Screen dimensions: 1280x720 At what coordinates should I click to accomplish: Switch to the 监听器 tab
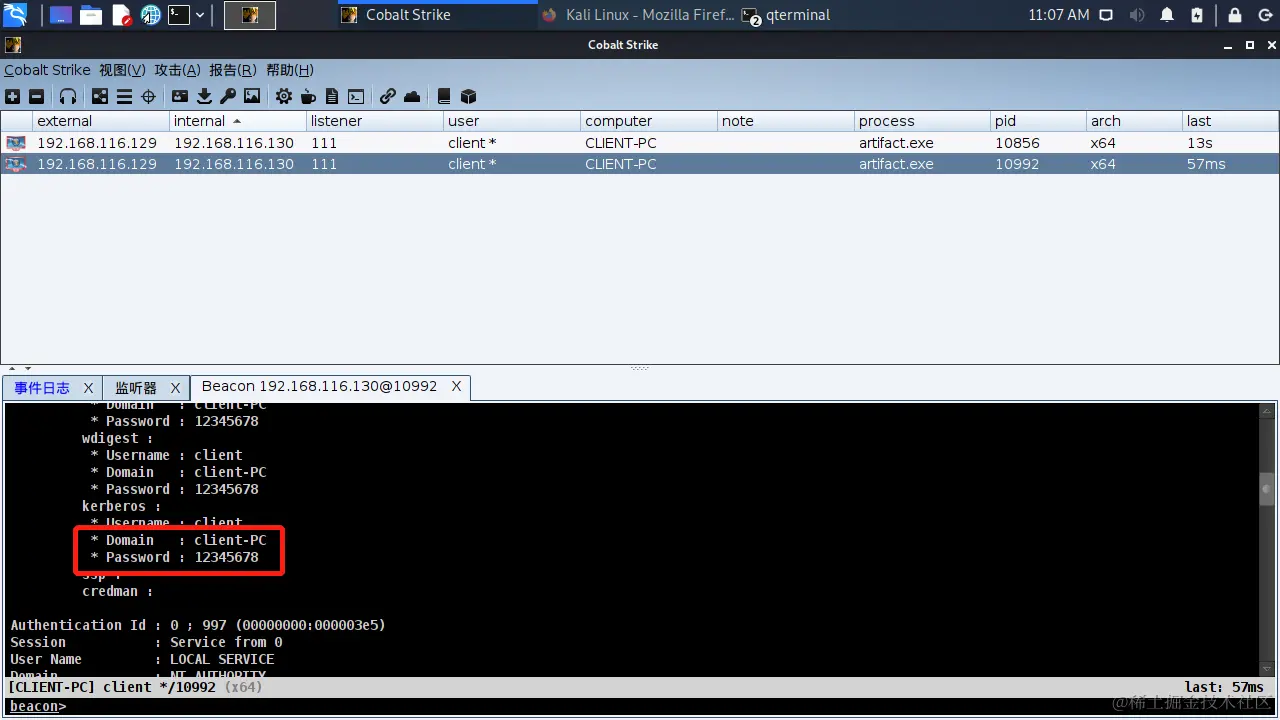[x=136, y=387]
